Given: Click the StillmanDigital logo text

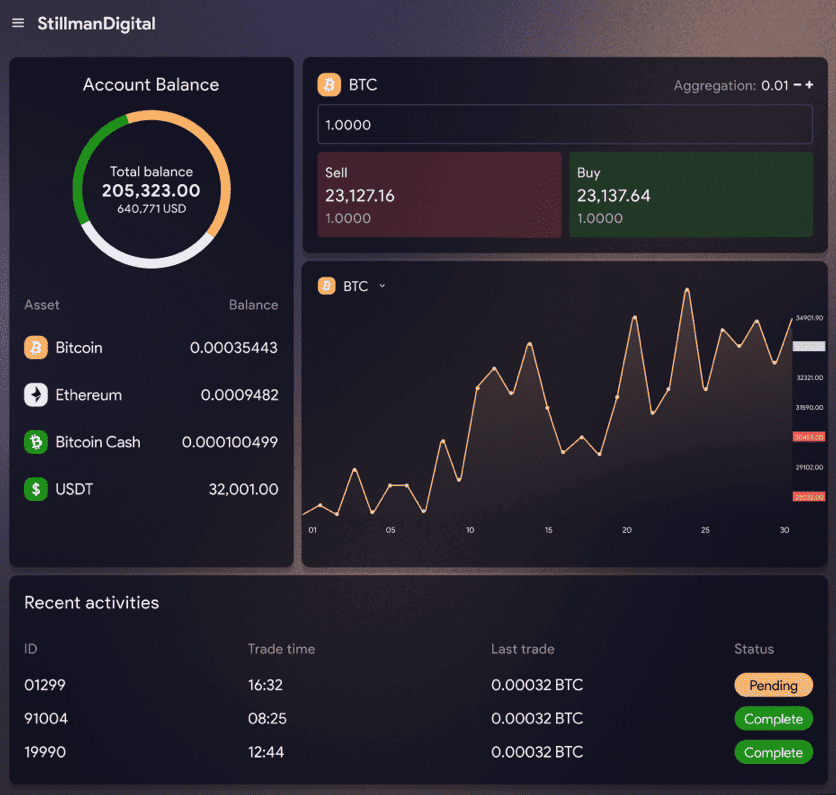Looking at the screenshot, I should (96, 23).
